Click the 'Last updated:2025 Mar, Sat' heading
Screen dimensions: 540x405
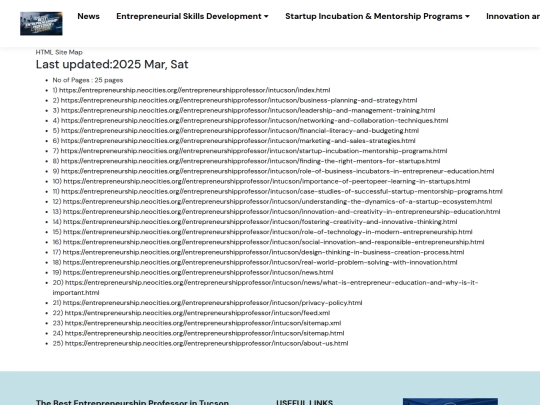click(x=112, y=64)
